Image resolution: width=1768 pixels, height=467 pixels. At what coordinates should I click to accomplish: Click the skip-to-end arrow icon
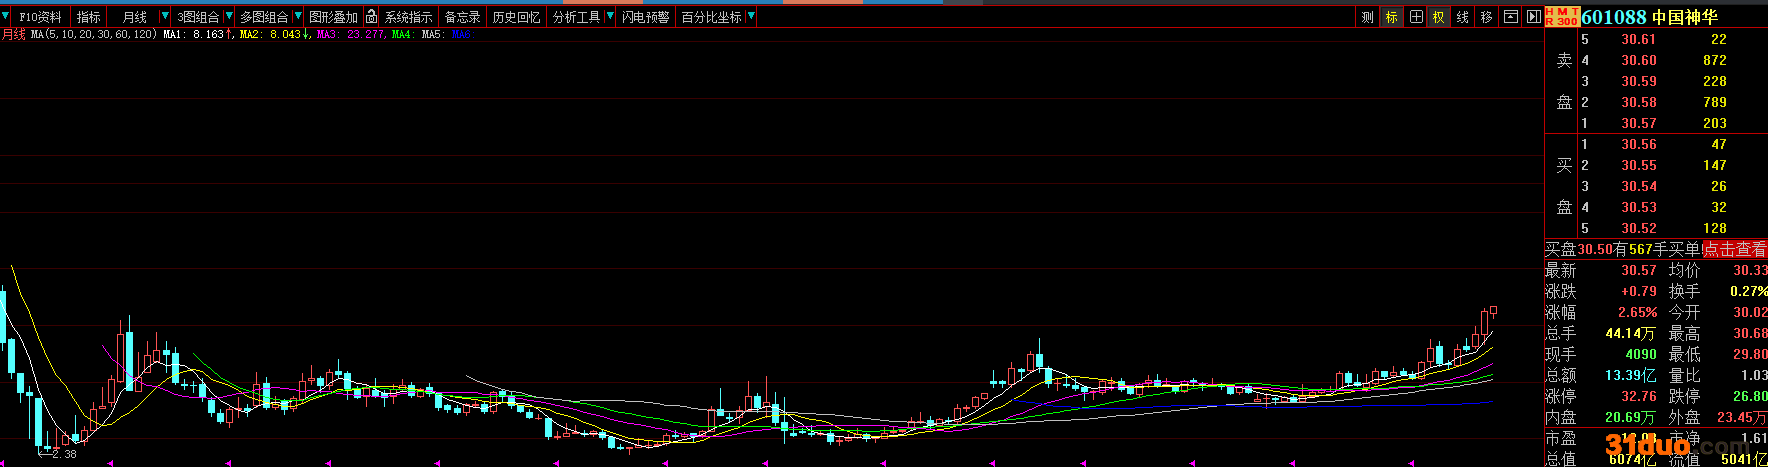pos(1534,17)
